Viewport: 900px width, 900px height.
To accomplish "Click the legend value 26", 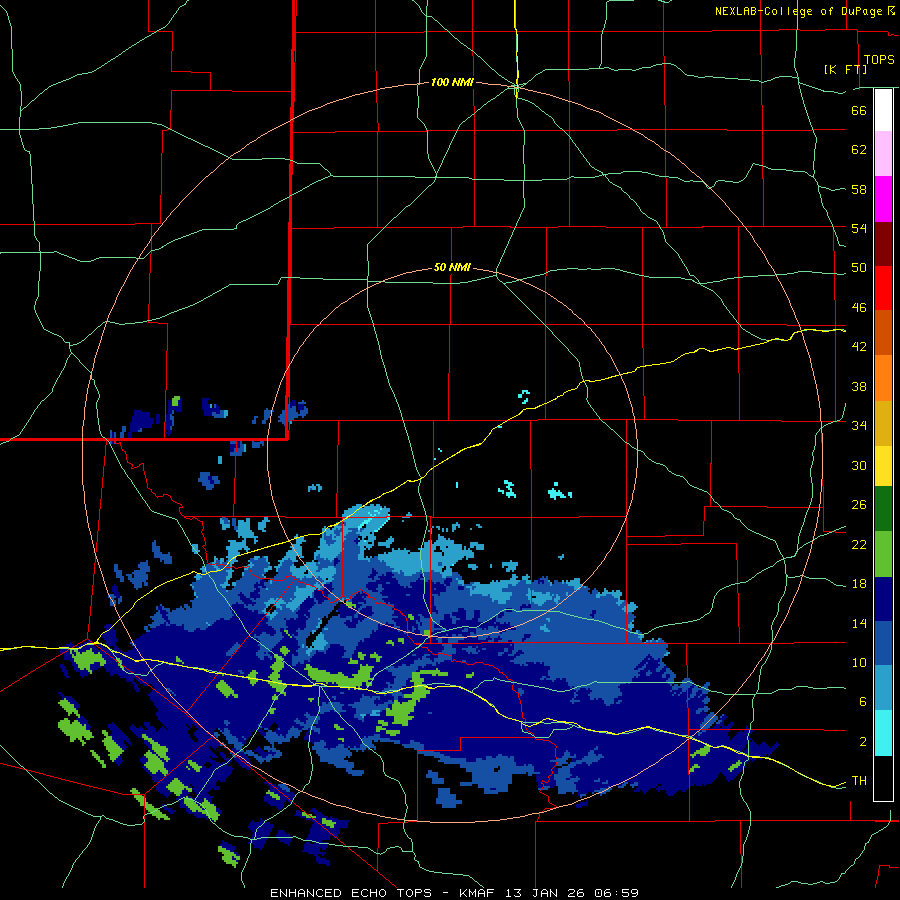I will pos(859,505).
